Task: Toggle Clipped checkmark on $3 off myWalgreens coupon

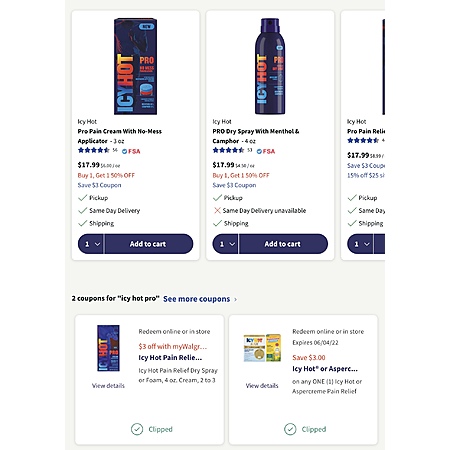Action: [137, 429]
